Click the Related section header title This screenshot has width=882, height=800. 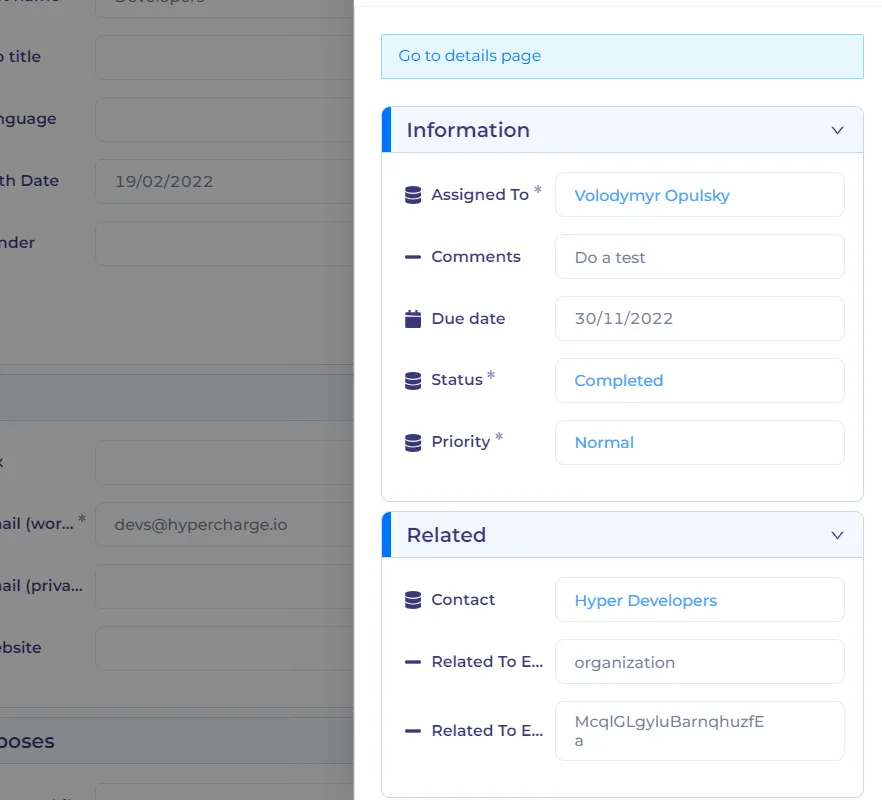(x=446, y=535)
